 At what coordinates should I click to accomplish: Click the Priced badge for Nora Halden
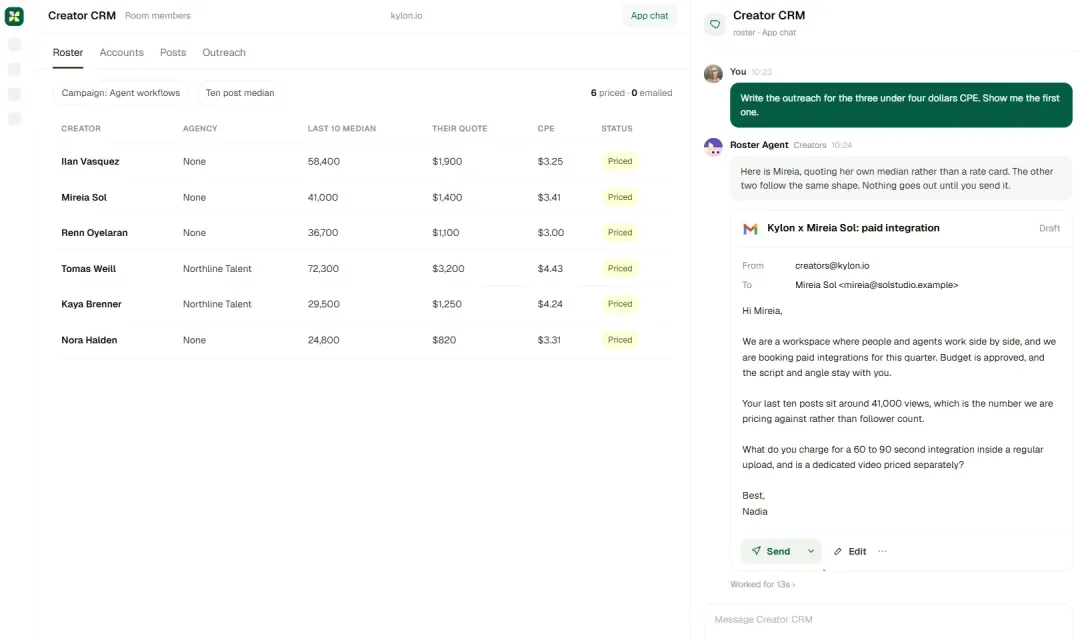[620, 340]
